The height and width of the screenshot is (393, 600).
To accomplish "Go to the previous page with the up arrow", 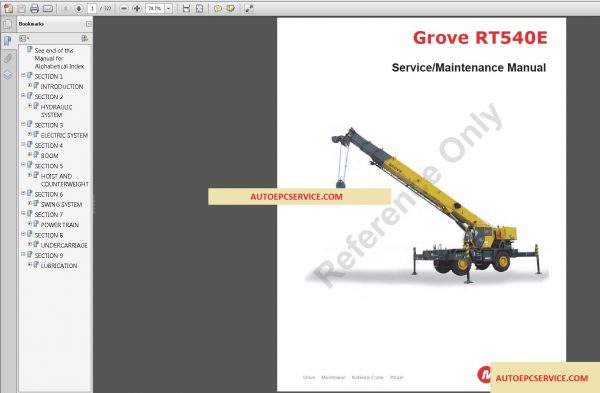I will pyautogui.click(x=66, y=8).
